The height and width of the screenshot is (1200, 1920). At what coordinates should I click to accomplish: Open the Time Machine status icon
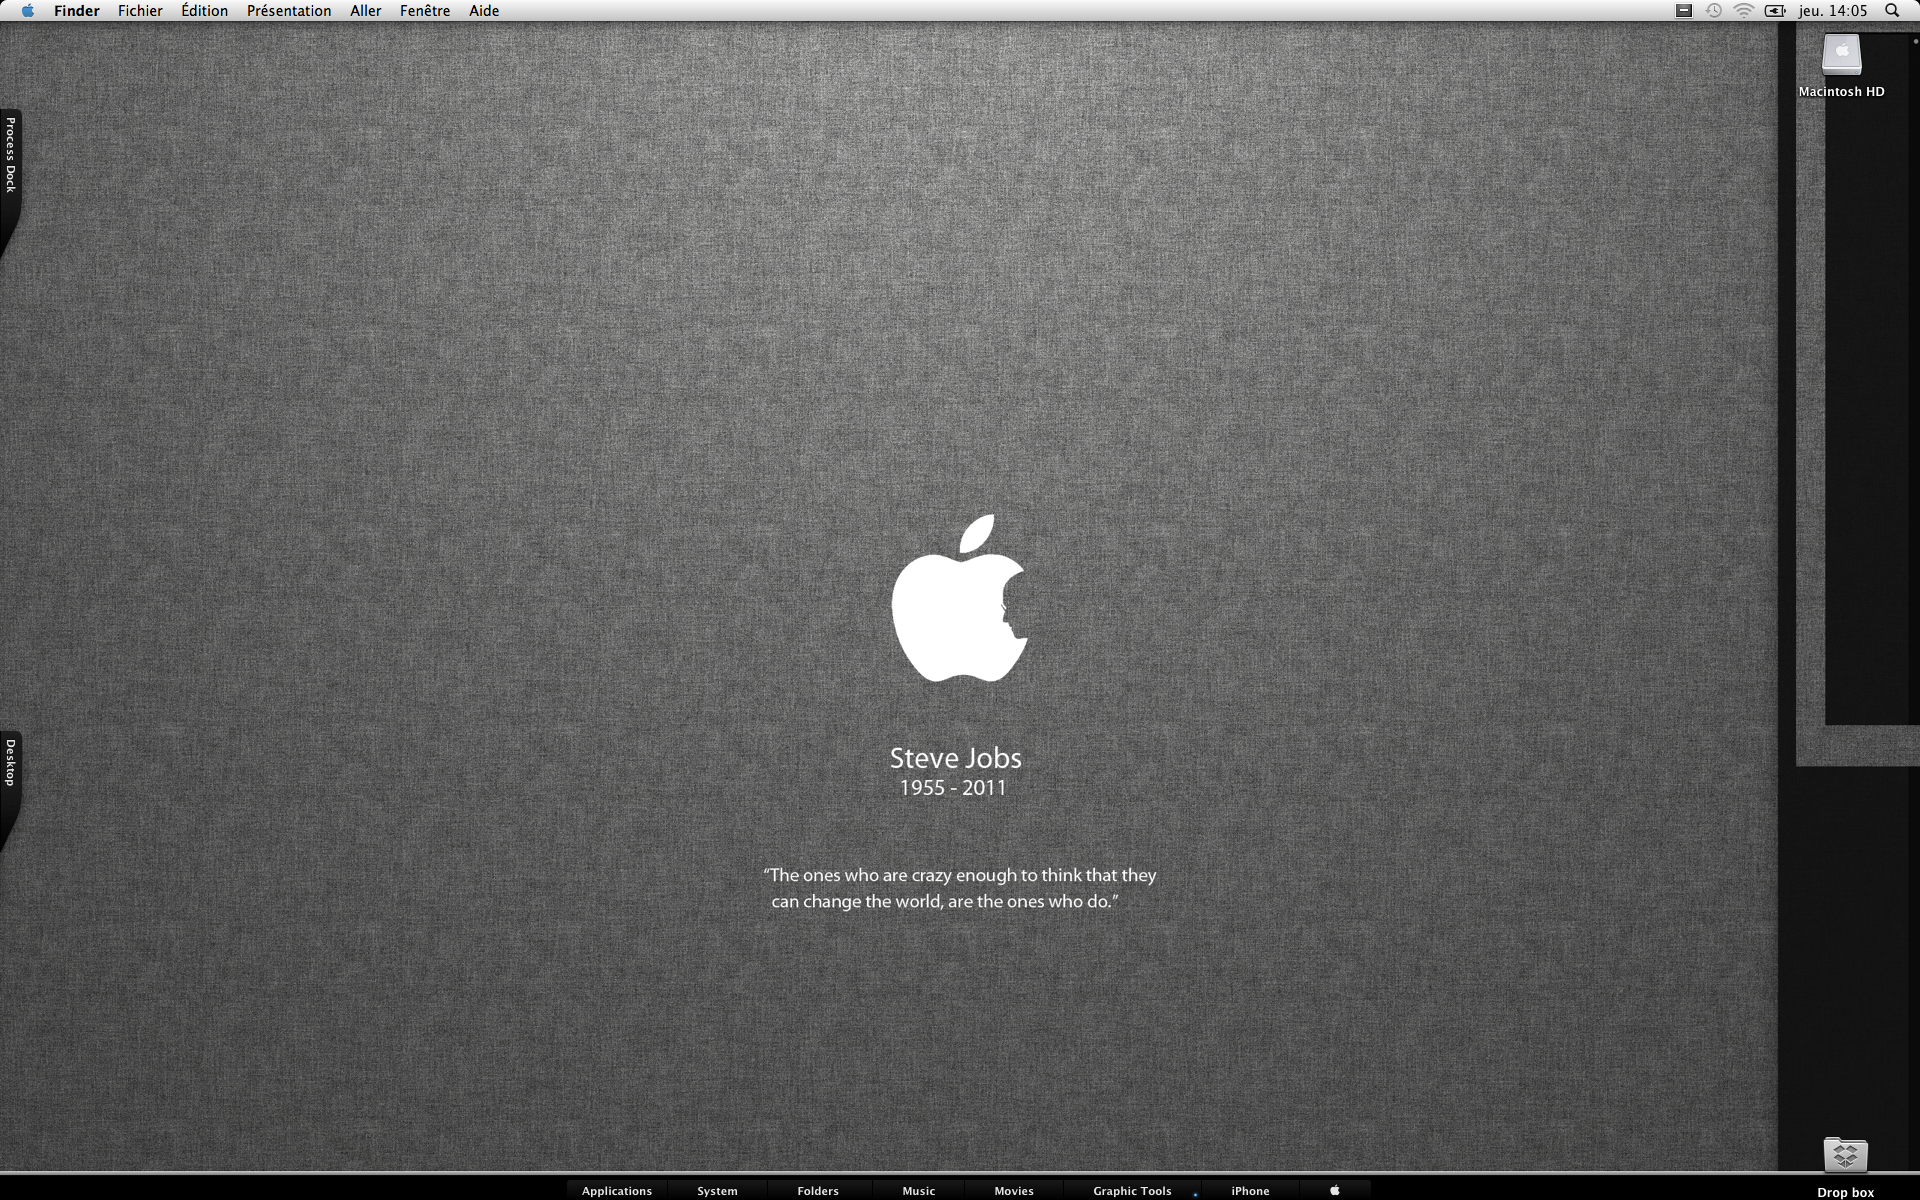pos(1714,11)
